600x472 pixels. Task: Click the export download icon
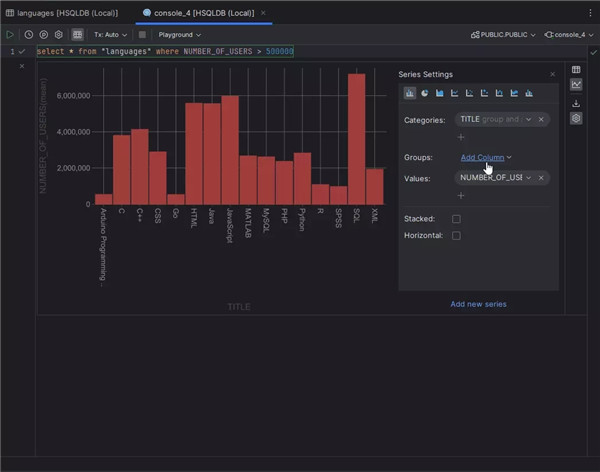tap(576, 102)
